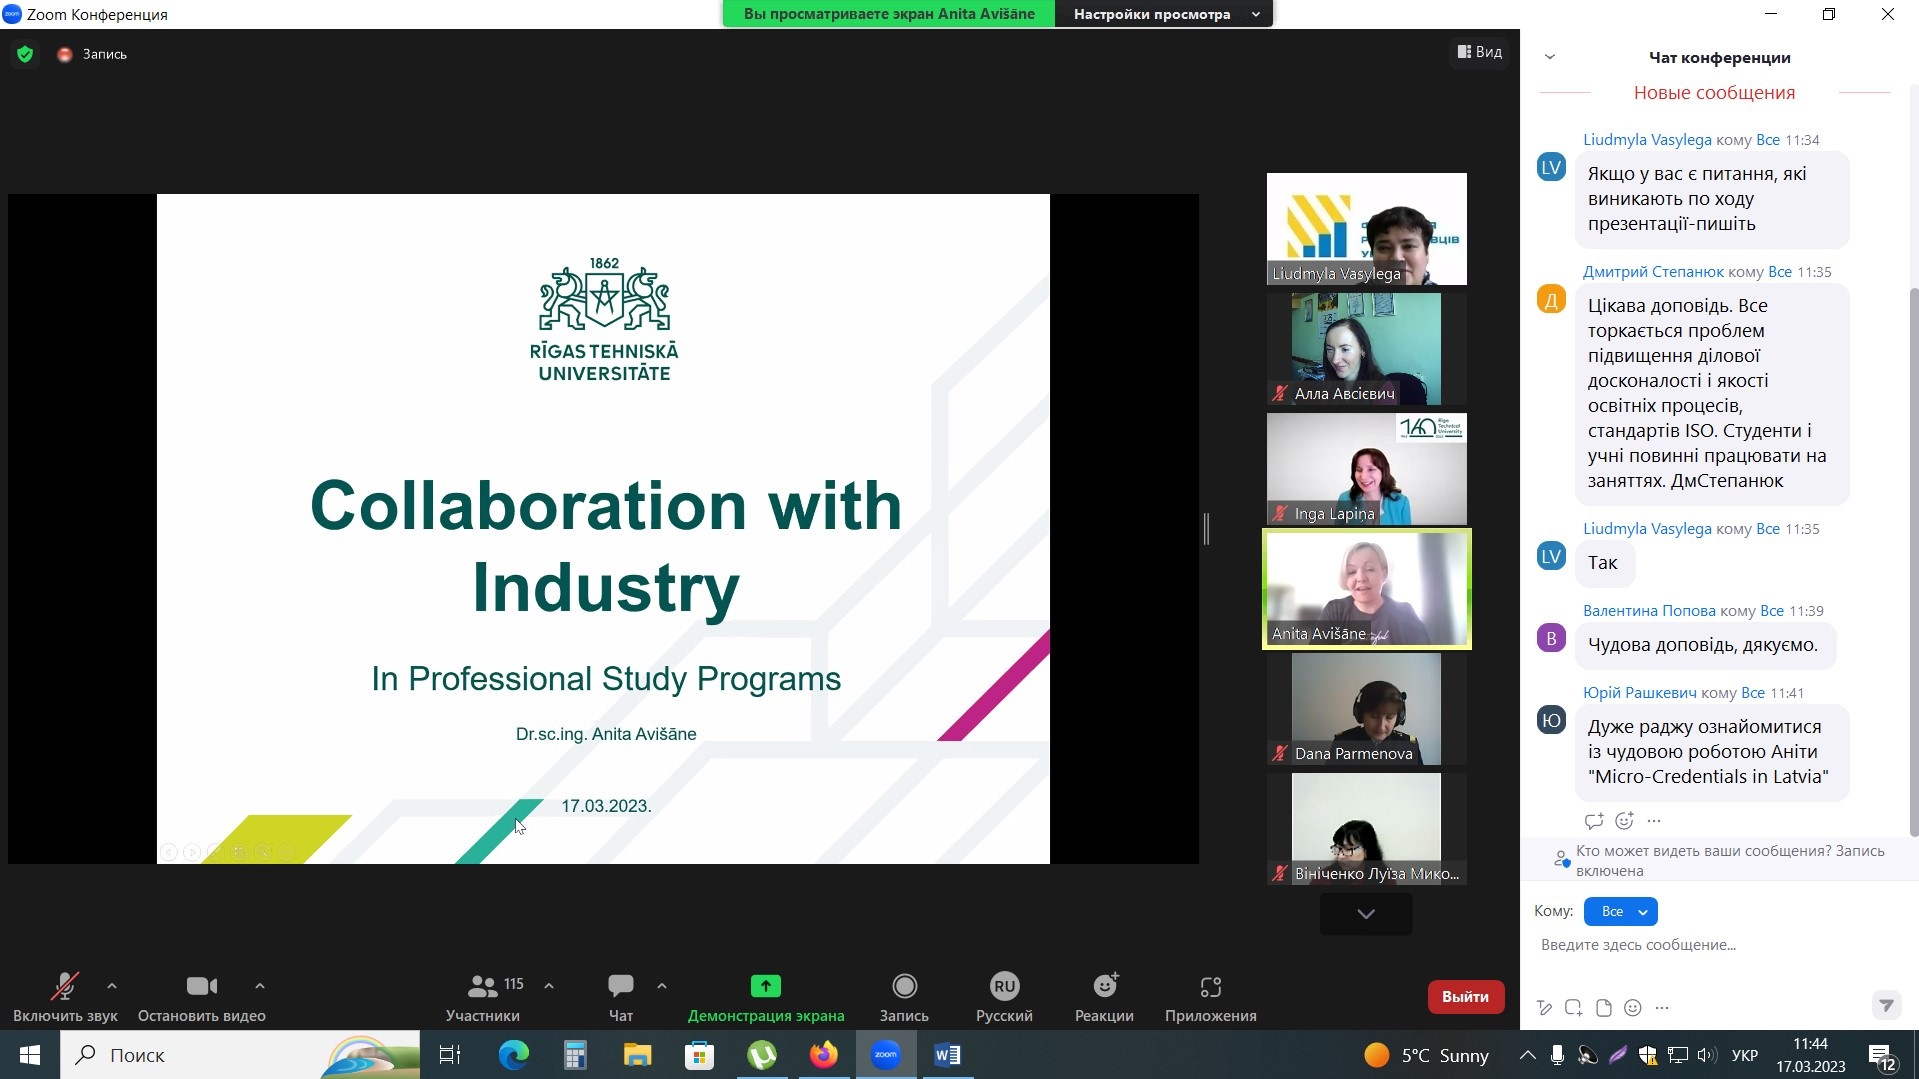Open the Reactions emoji menu
Screen dimensions: 1919x1079
coord(1104,987)
